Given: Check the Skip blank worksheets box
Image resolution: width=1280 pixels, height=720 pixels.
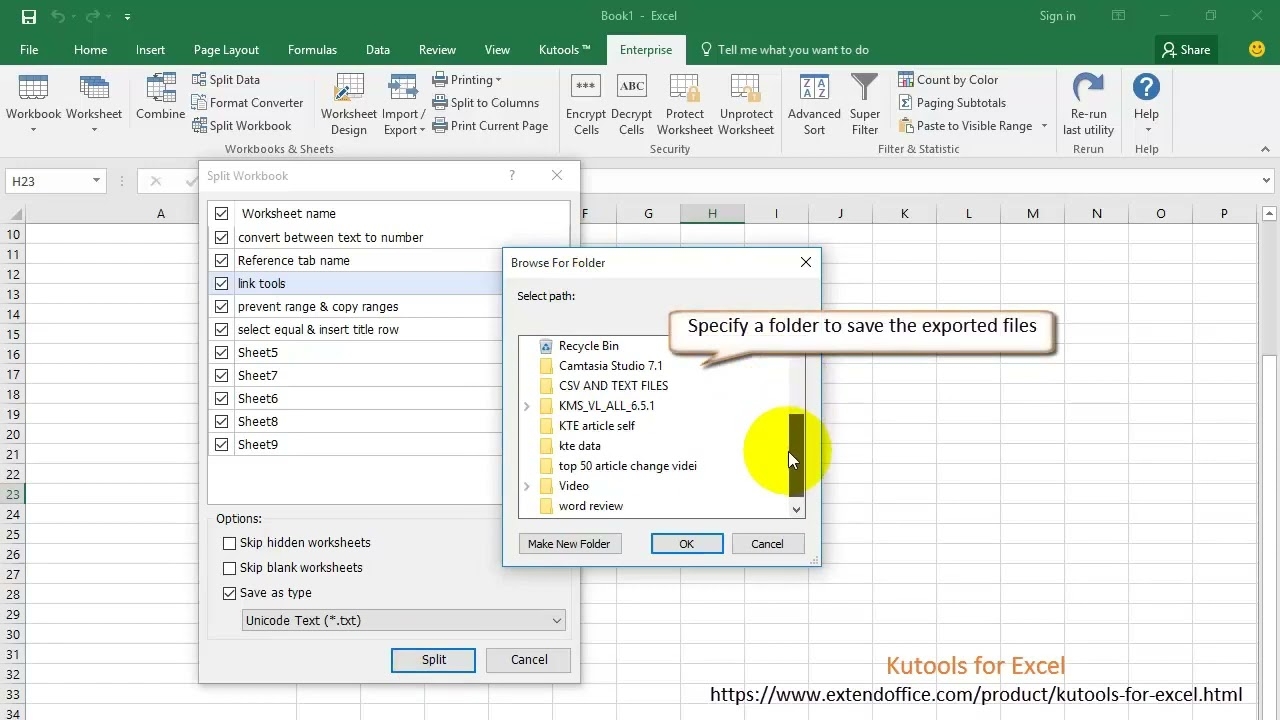Looking at the screenshot, I should (230, 568).
